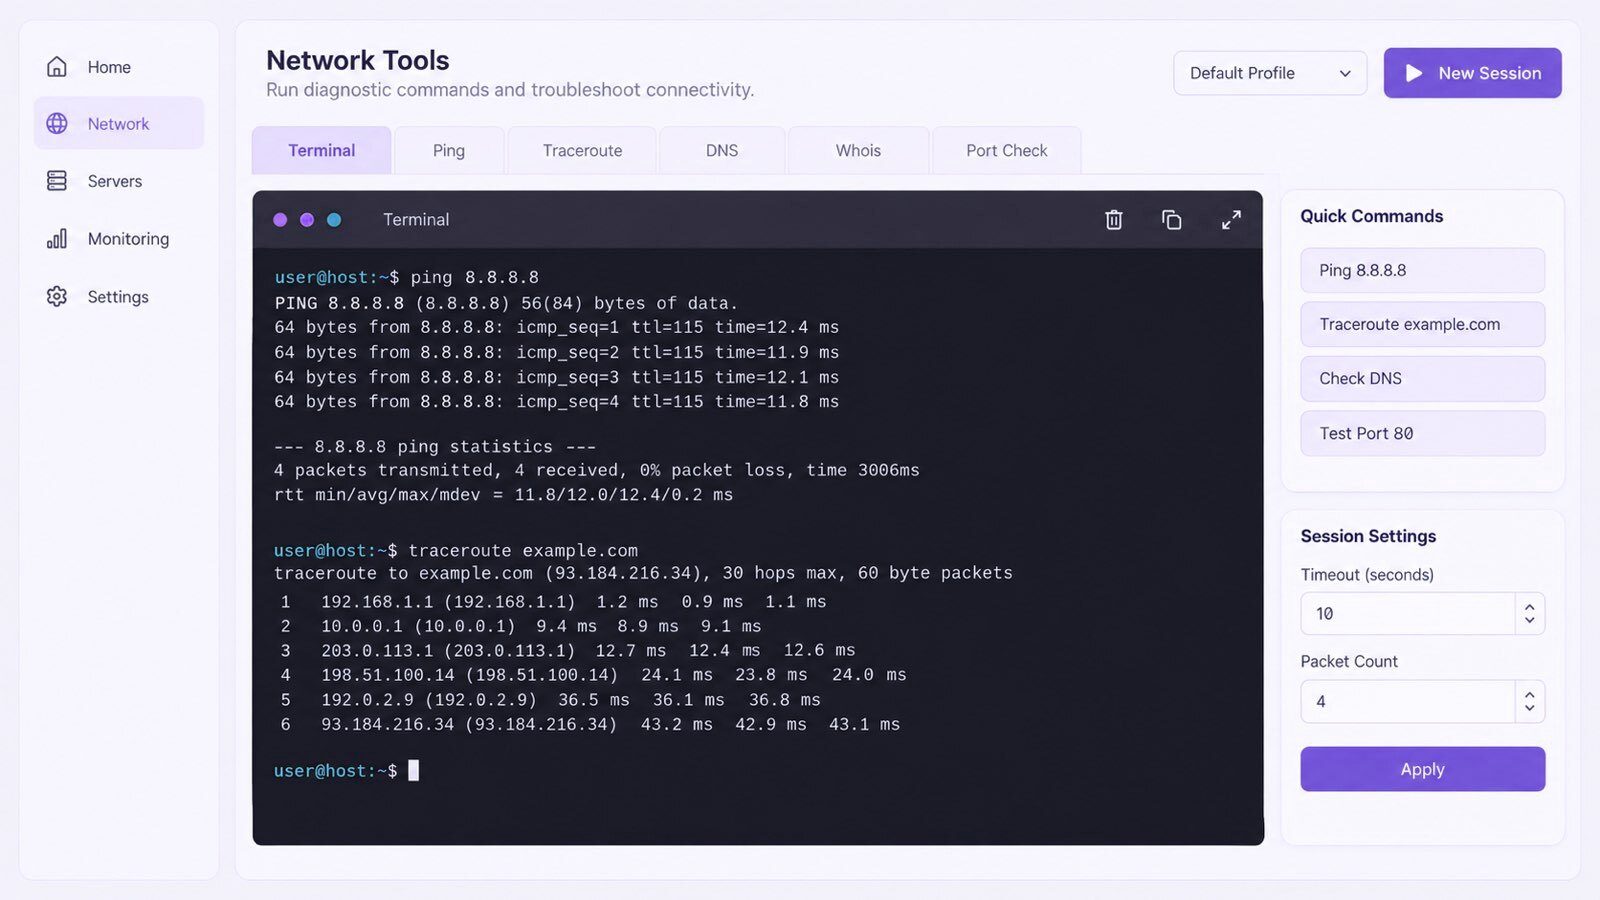Click the terminal prompt cursor

point(413,770)
